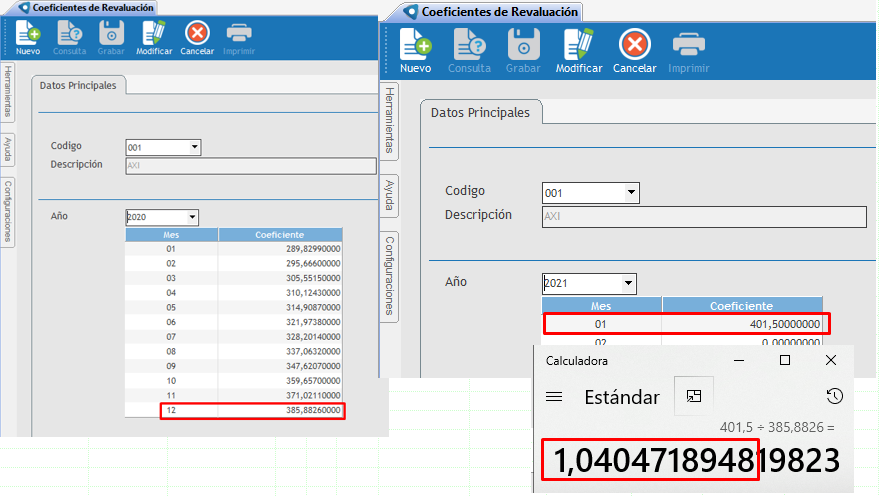Open the Calculadora hamburger menu
Screen dimensions: 879x496
[x=553, y=397]
